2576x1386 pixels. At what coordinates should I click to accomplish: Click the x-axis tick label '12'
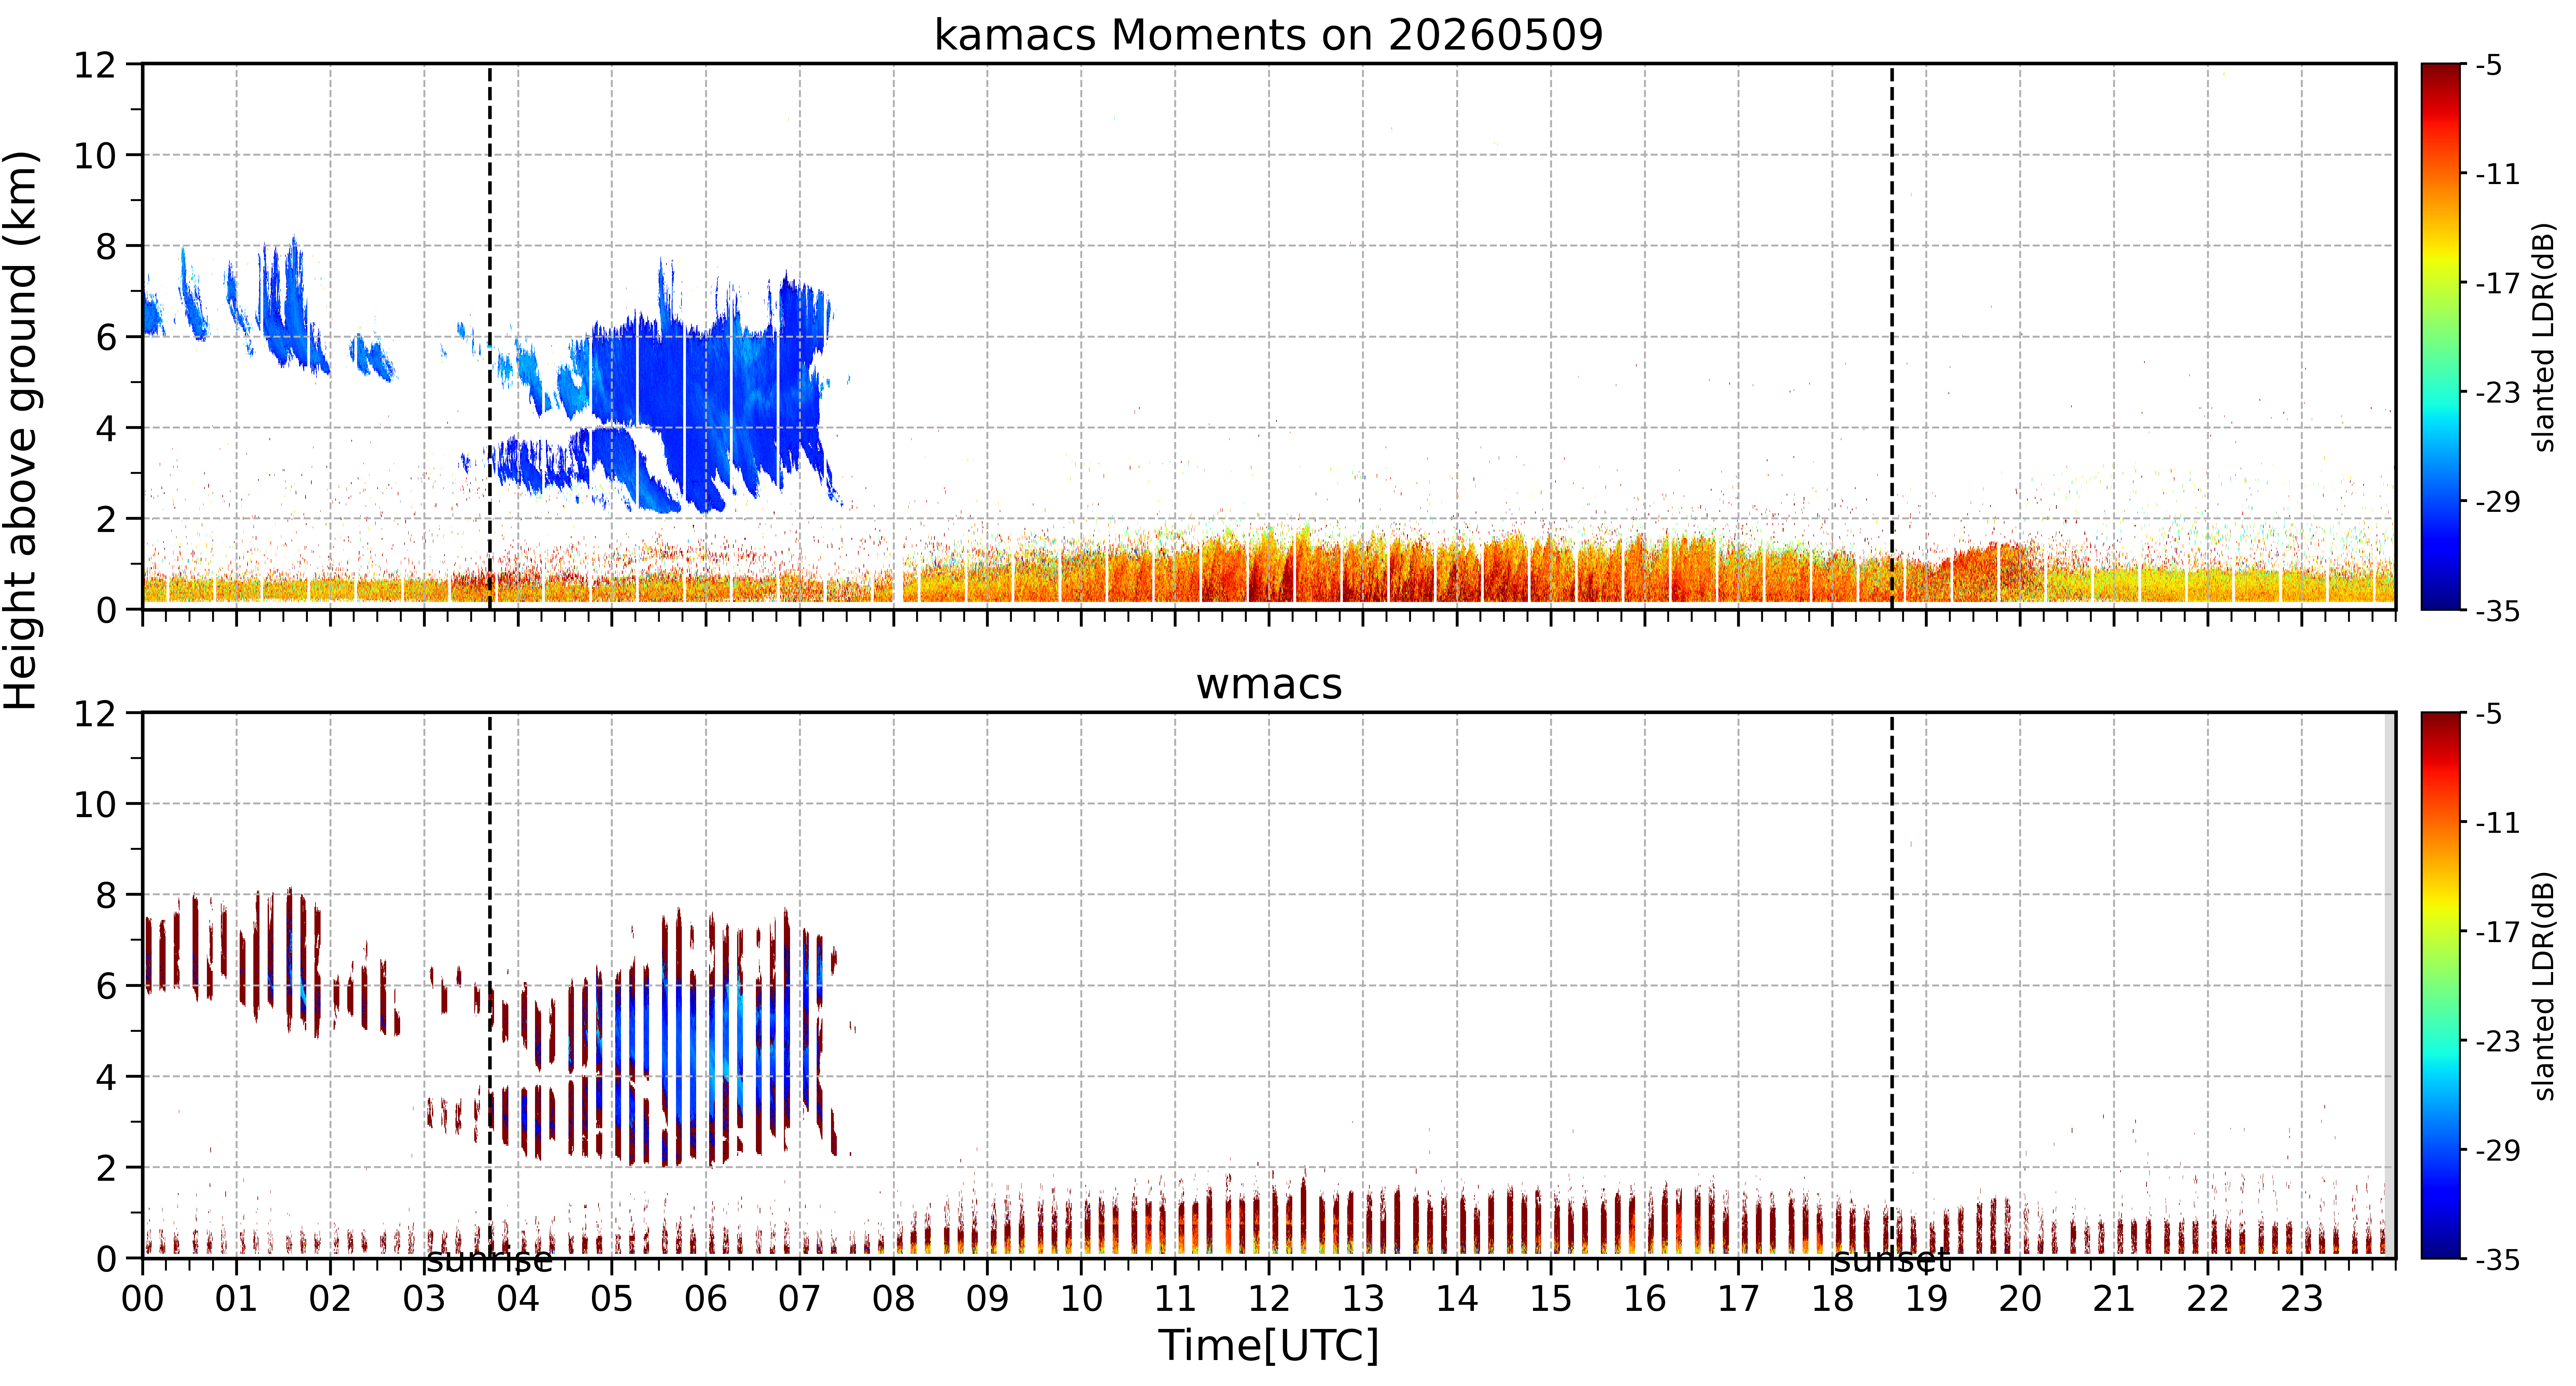[1269, 1299]
